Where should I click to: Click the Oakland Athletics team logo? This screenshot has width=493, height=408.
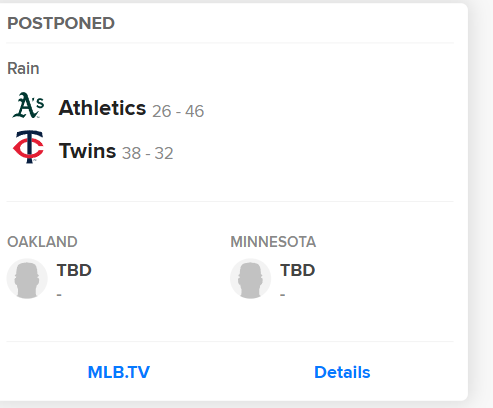click(x=28, y=105)
